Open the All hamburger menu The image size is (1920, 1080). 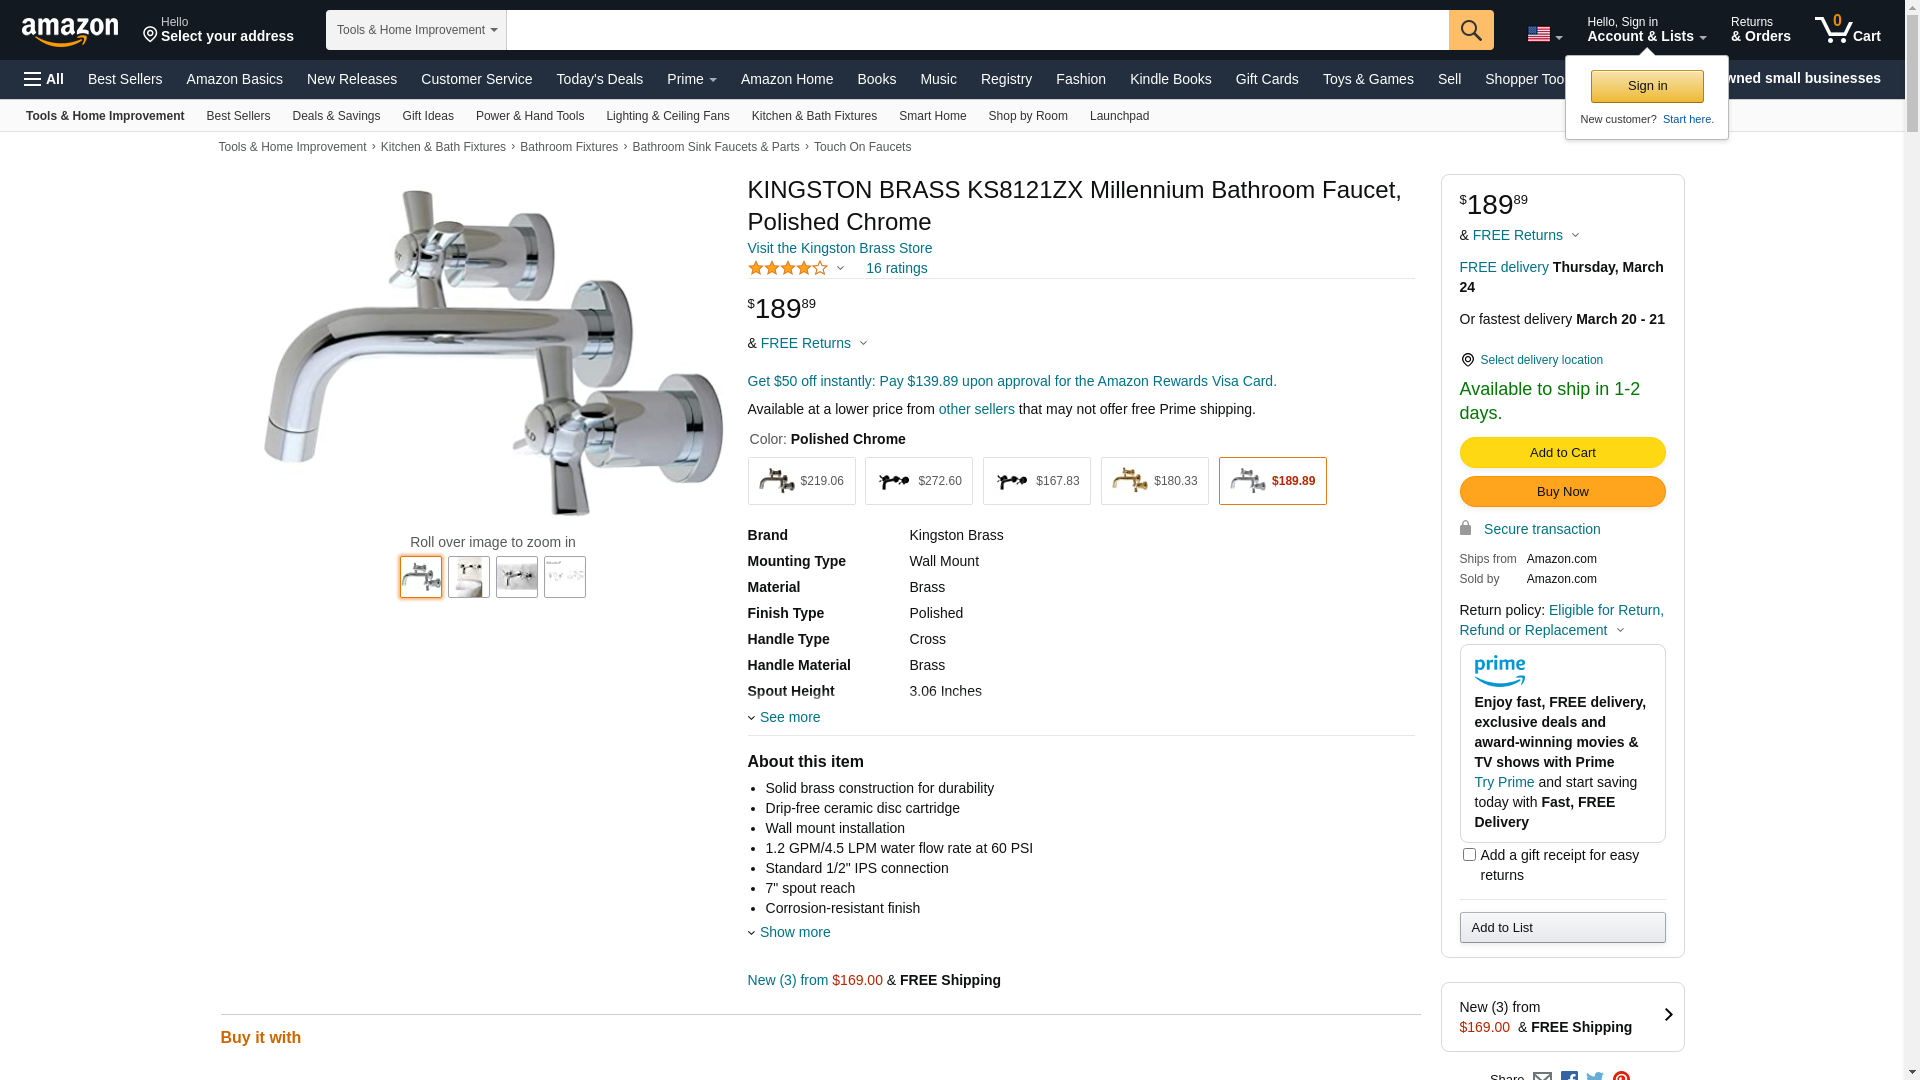44,79
